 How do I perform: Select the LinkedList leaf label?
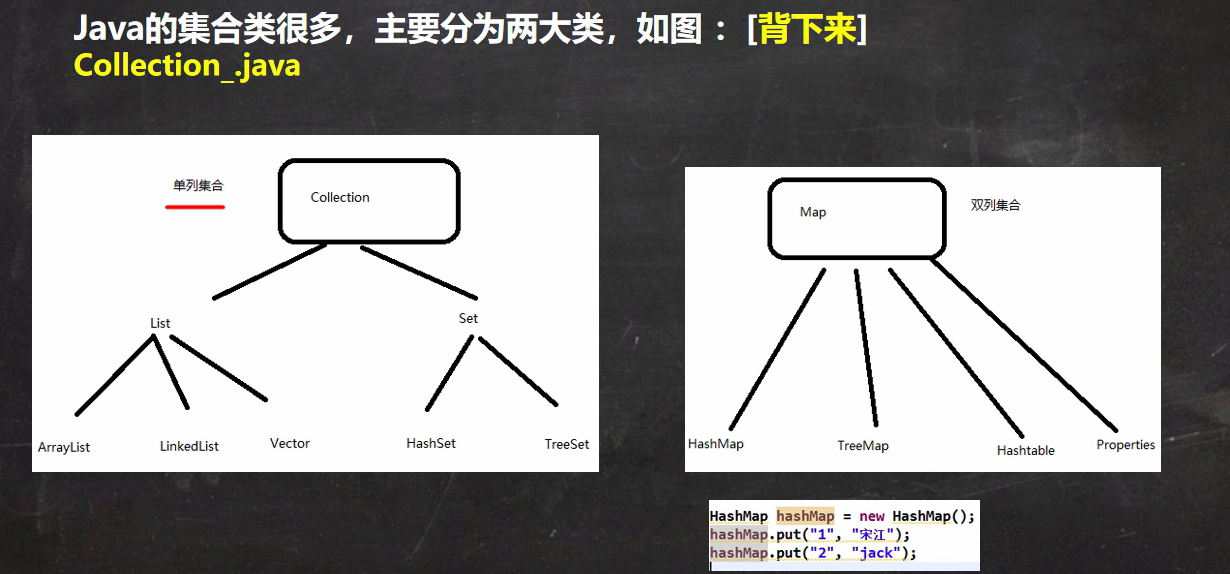189,446
